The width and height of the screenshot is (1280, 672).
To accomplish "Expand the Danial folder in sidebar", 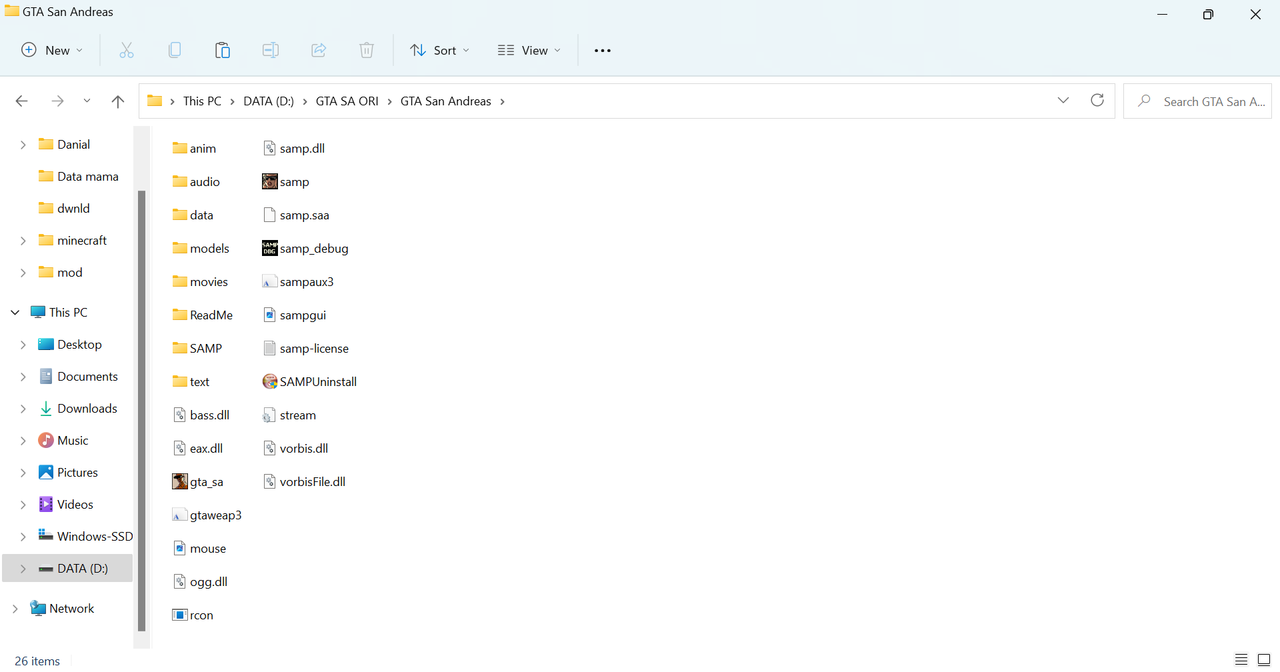I will click(x=23, y=144).
